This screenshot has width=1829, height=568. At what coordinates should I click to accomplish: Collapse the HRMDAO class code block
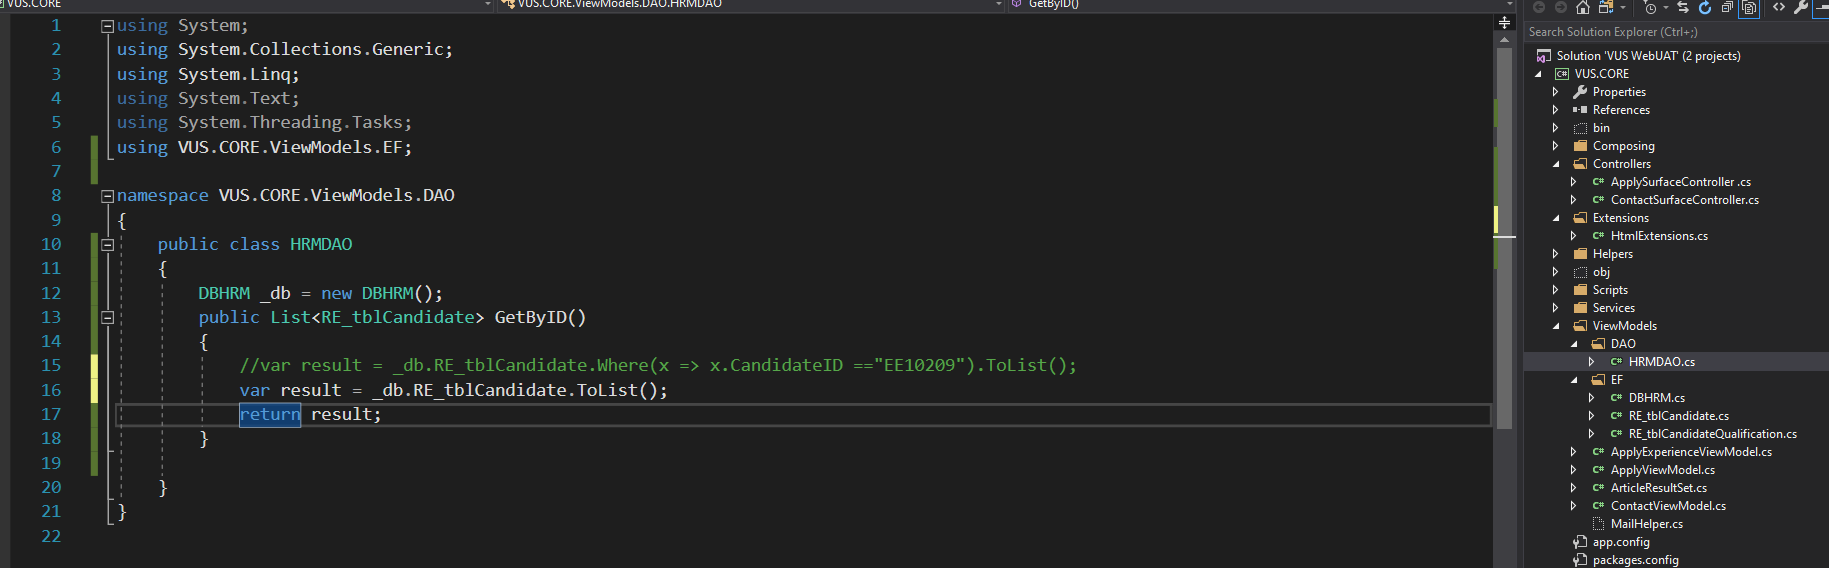pos(107,245)
